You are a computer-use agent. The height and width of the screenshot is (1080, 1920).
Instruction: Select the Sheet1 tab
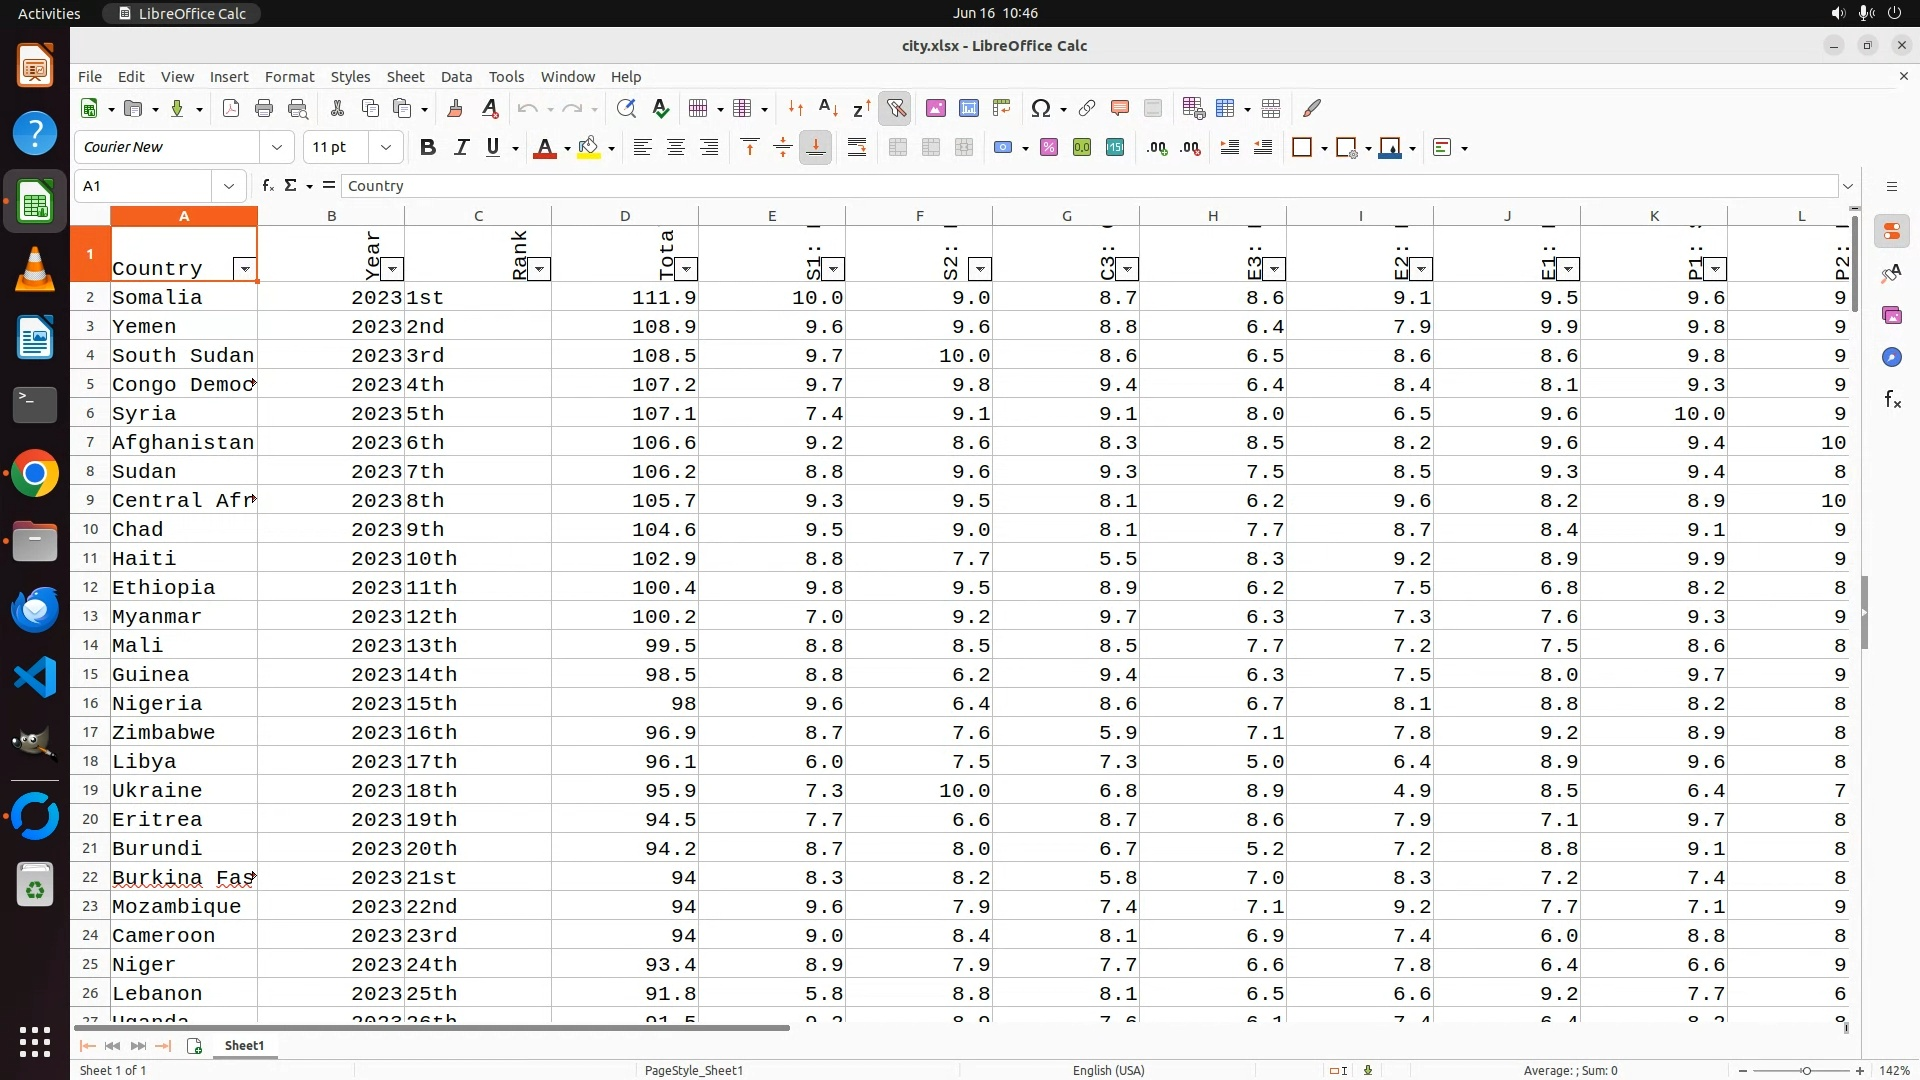pos(244,1045)
